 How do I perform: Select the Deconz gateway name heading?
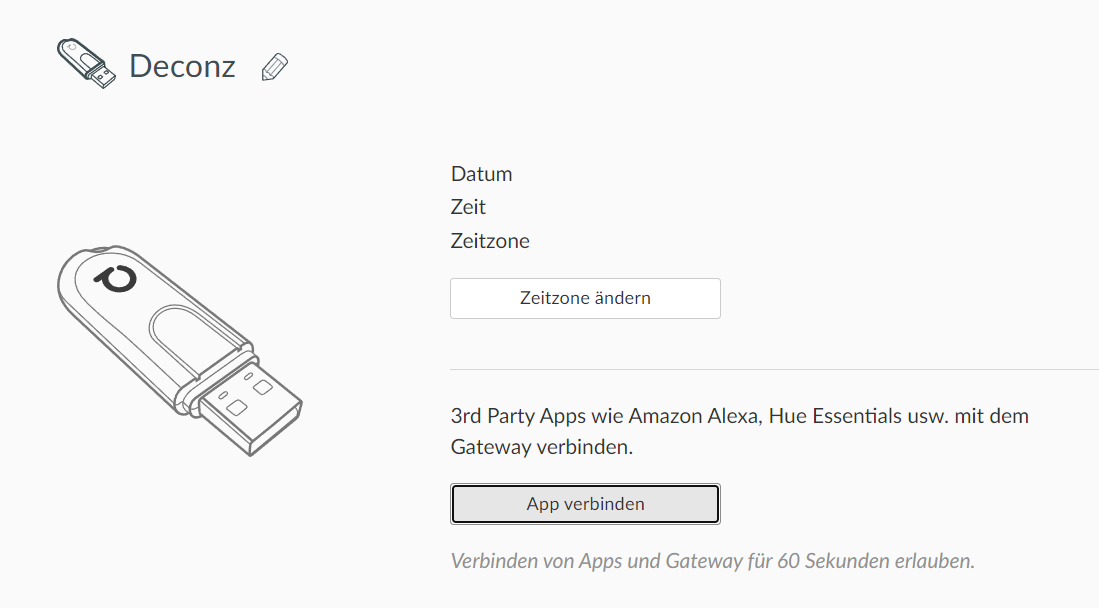pos(182,67)
